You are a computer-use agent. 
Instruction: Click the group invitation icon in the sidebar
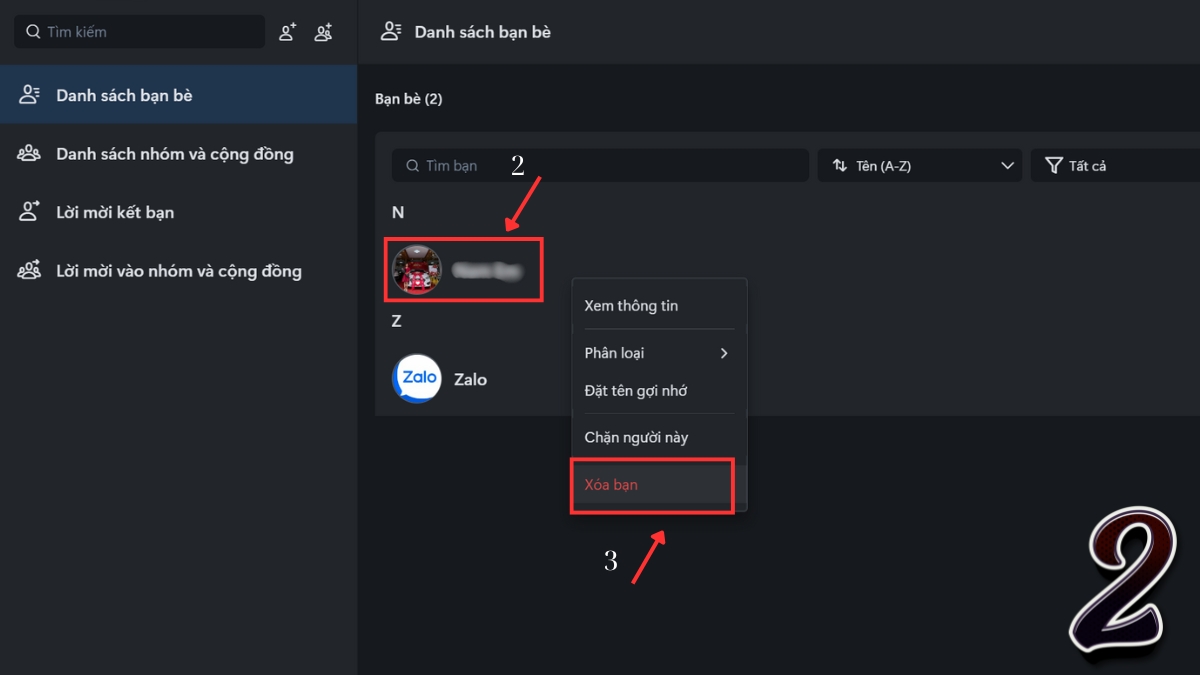pos(29,271)
